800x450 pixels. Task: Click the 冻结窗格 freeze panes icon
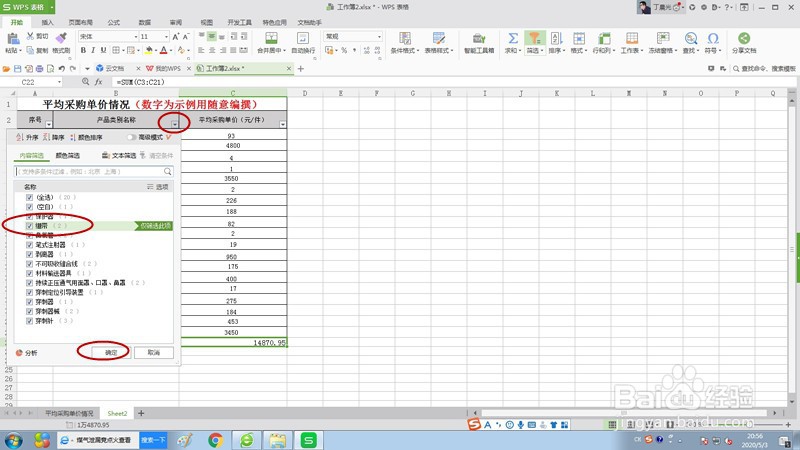tap(663, 38)
